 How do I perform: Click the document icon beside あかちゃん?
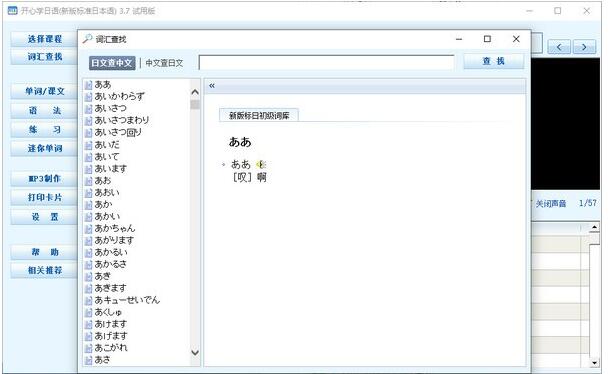(89, 229)
